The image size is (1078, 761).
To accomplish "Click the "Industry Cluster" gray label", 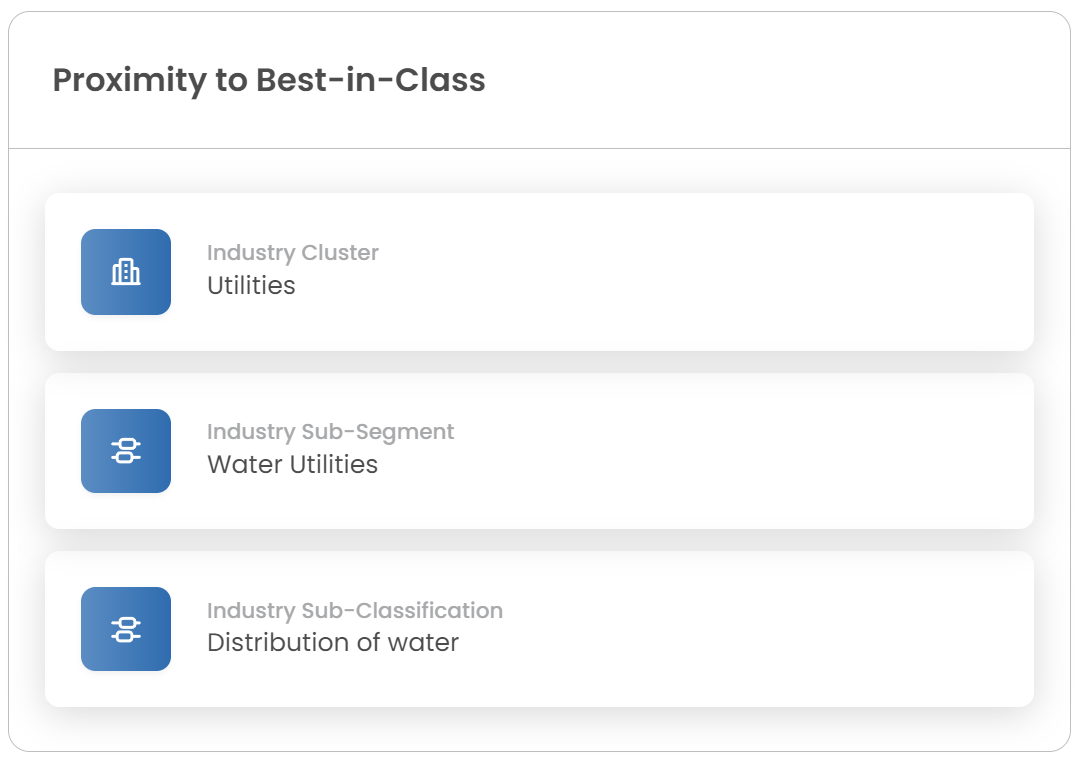I will [x=293, y=253].
